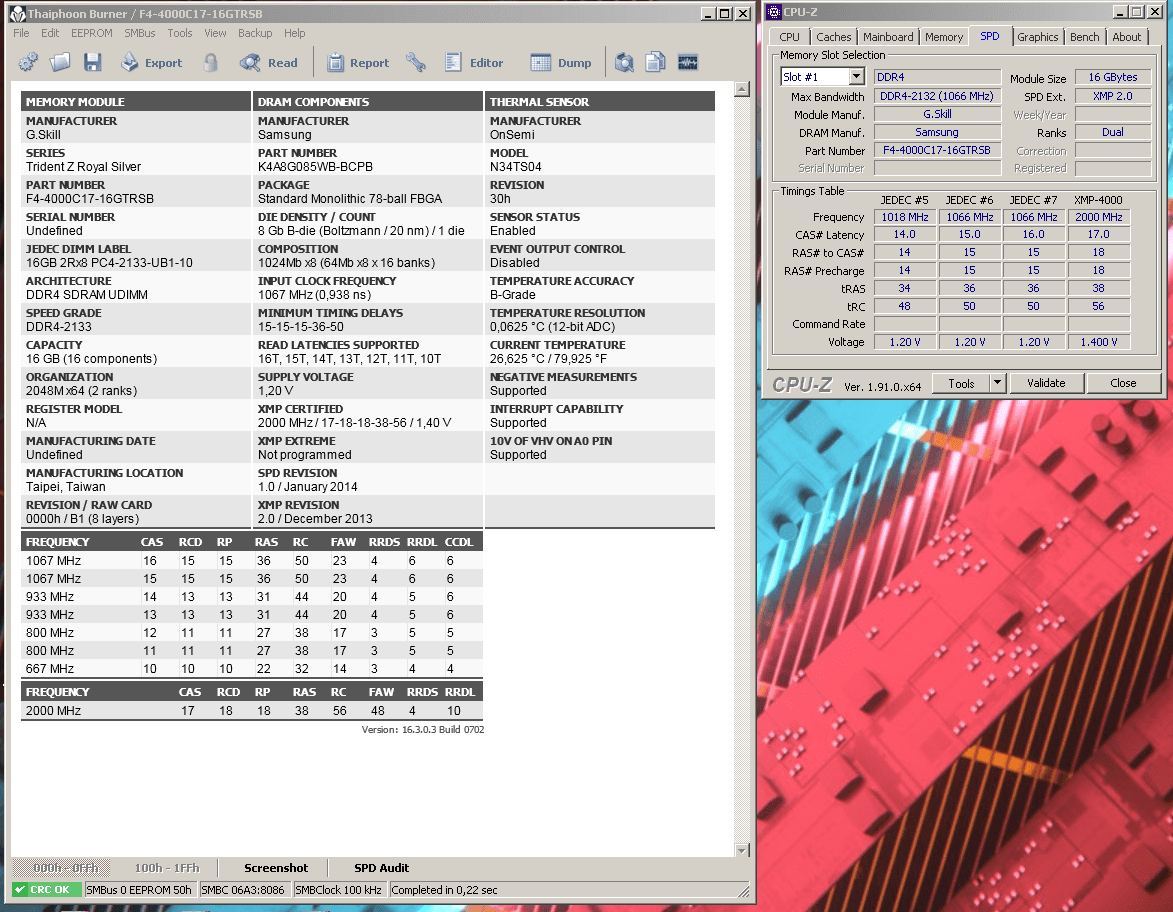Screen dimensions: 1173x912
Task: Open the Graphics tab in CPU-Z
Action: click(1038, 37)
